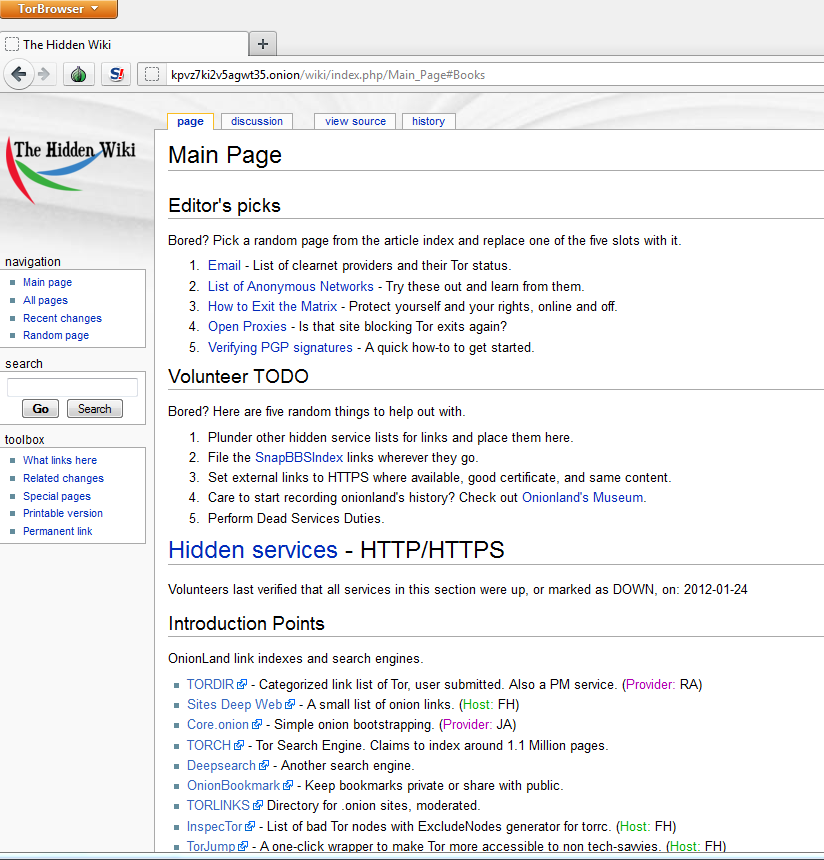
Task: Open the TorBrowser dropdown menu
Action: (58, 9)
